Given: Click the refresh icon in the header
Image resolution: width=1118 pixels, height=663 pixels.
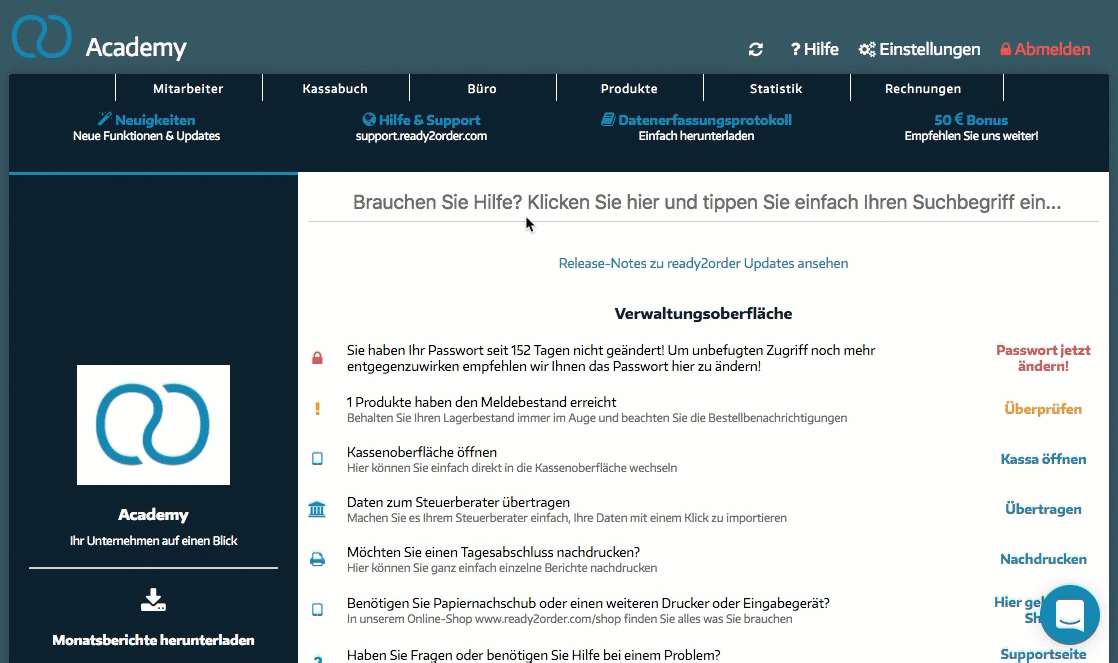Looking at the screenshot, I should coord(756,49).
